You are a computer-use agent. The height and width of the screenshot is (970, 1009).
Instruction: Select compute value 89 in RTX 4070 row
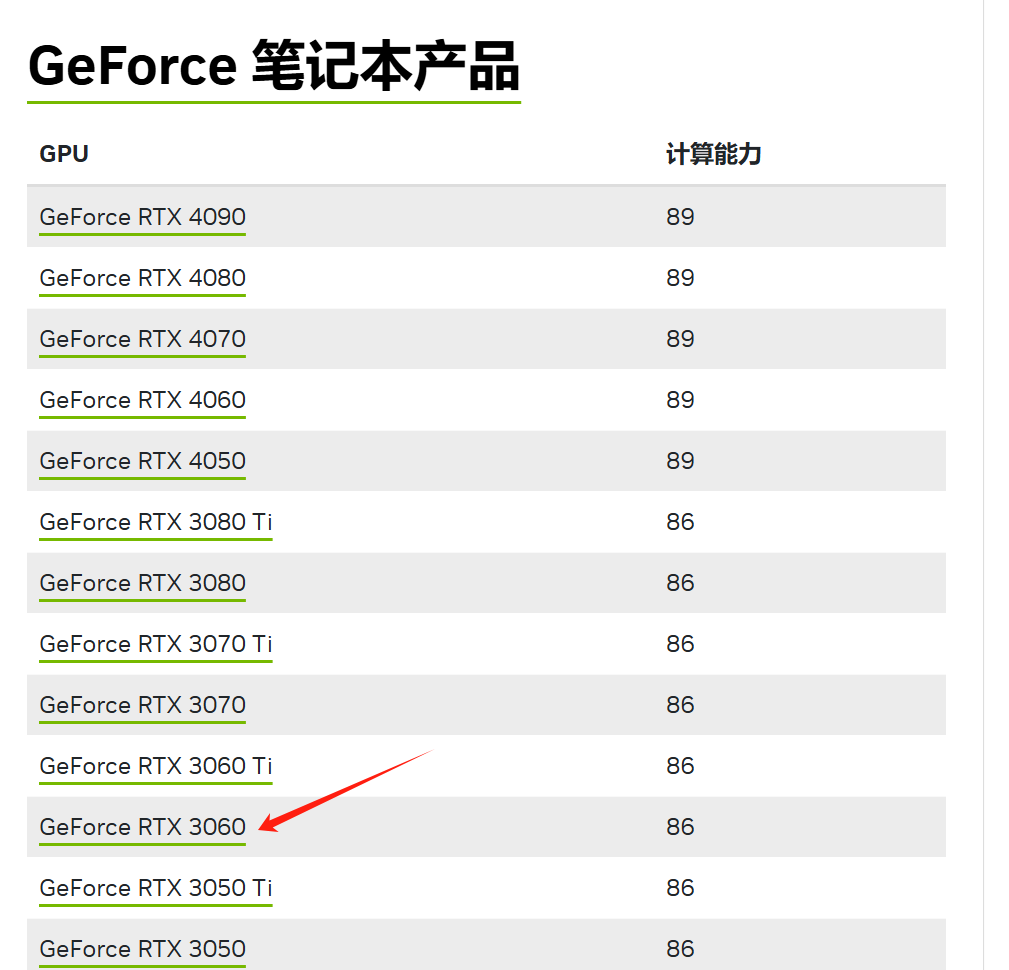click(680, 339)
